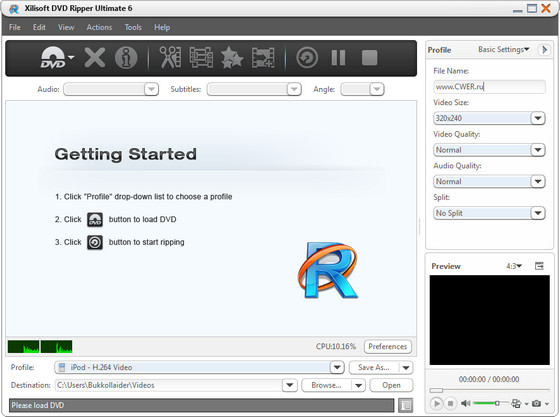560x417 pixels.
Task: Open the Tools menu
Action: coord(133,27)
